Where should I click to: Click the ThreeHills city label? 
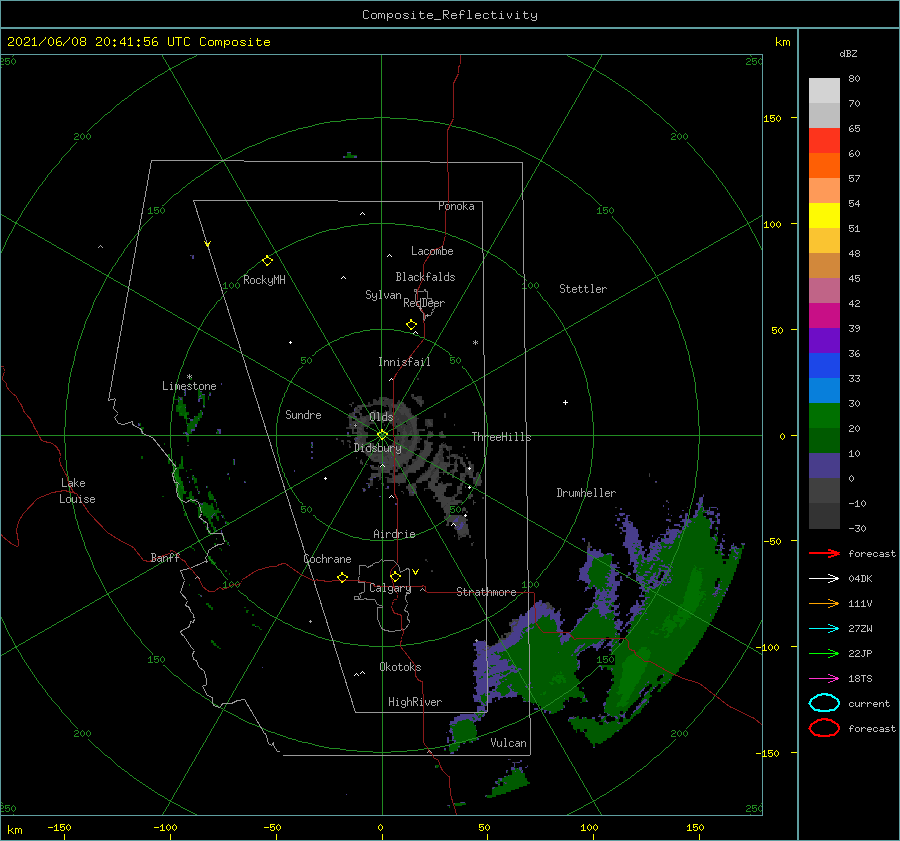coord(502,437)
